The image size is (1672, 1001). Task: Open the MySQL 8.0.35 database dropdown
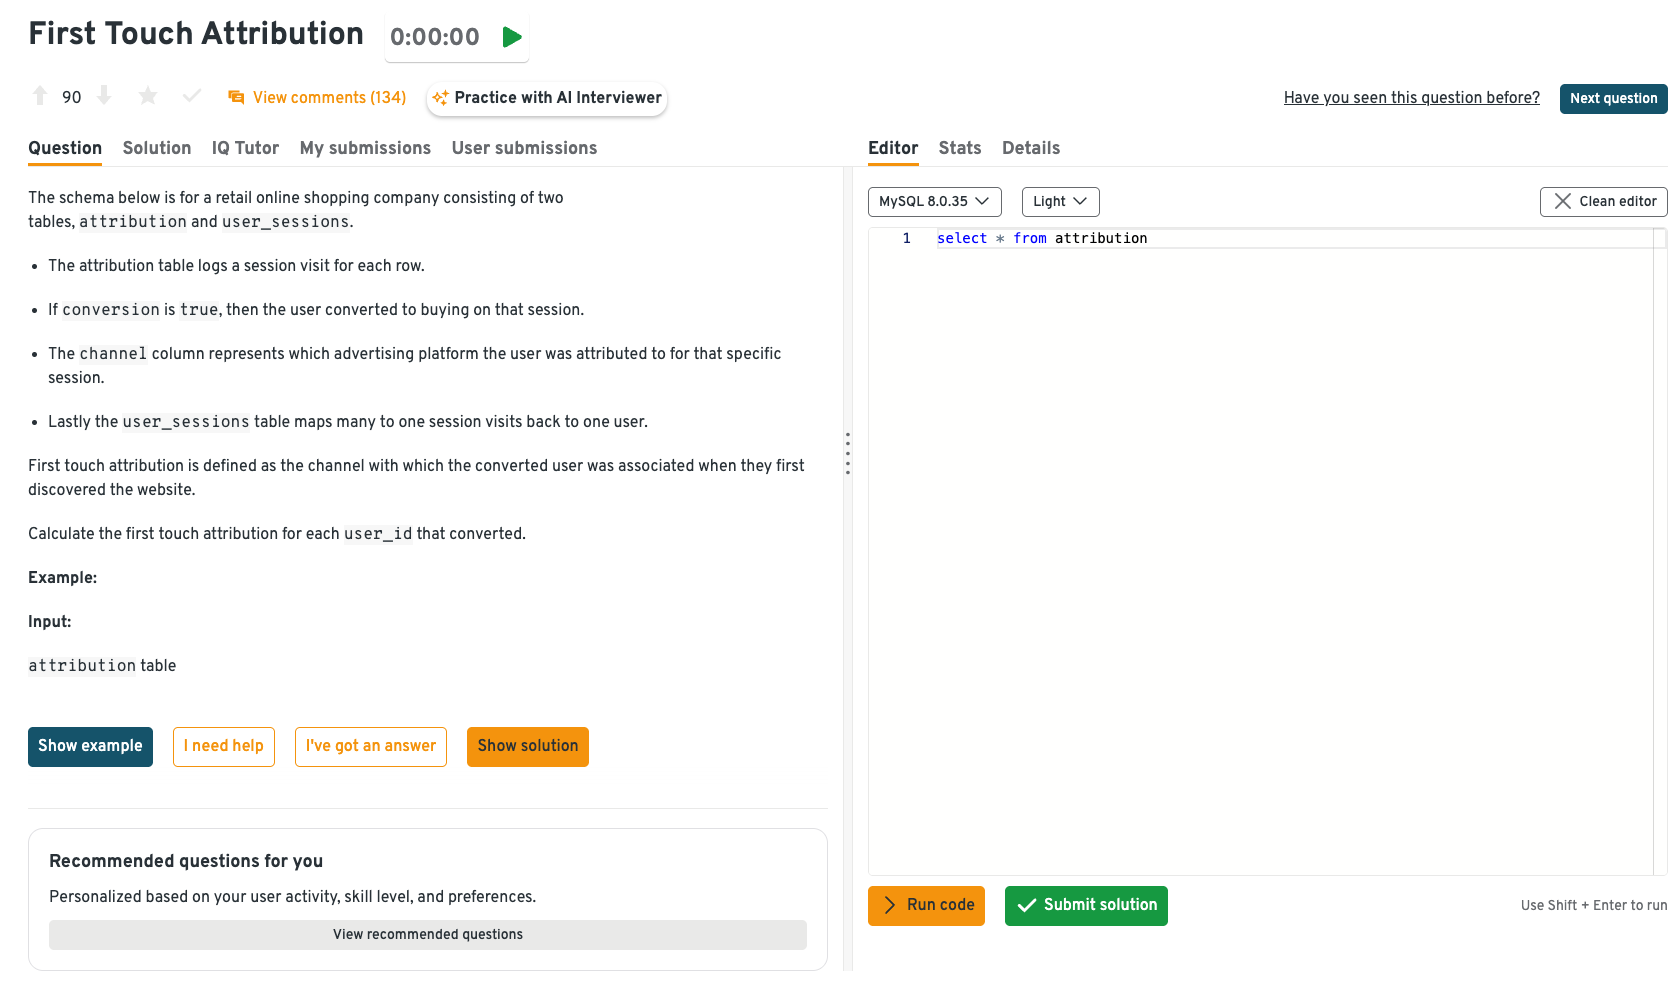point(934,201)
